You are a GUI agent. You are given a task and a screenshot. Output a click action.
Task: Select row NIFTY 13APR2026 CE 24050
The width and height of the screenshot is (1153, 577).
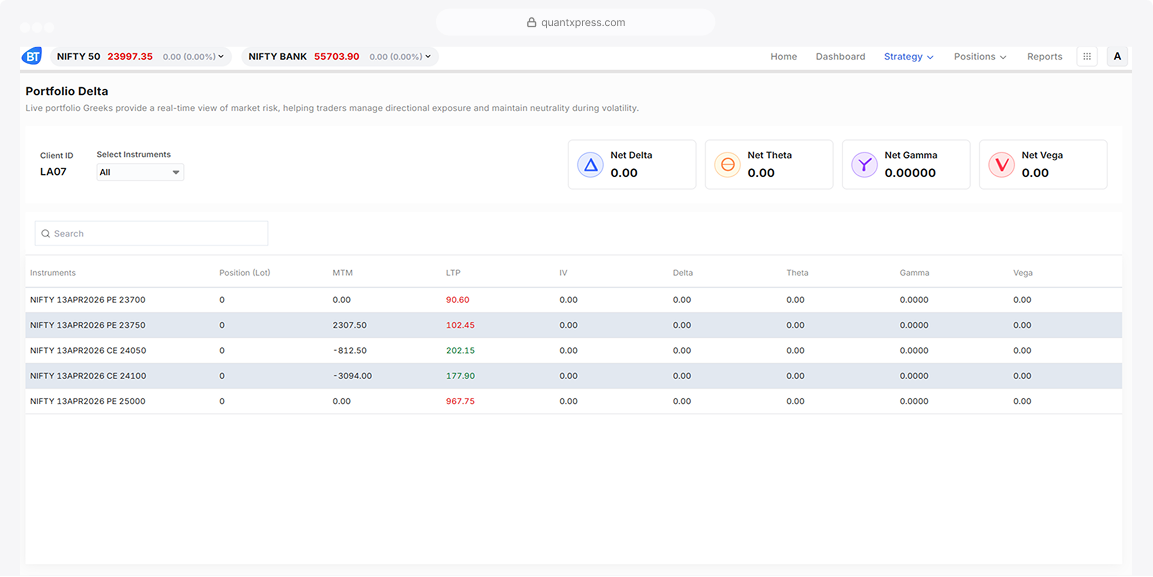(574, 351)
